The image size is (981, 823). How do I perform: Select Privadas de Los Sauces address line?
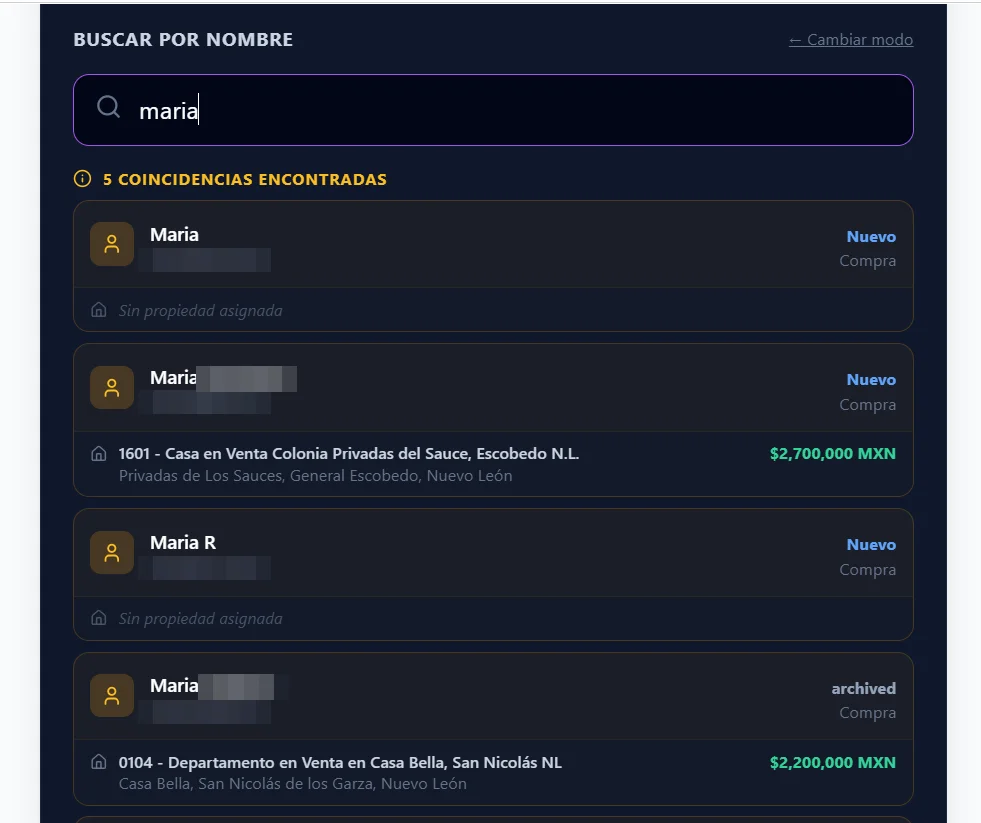(315, 476)
